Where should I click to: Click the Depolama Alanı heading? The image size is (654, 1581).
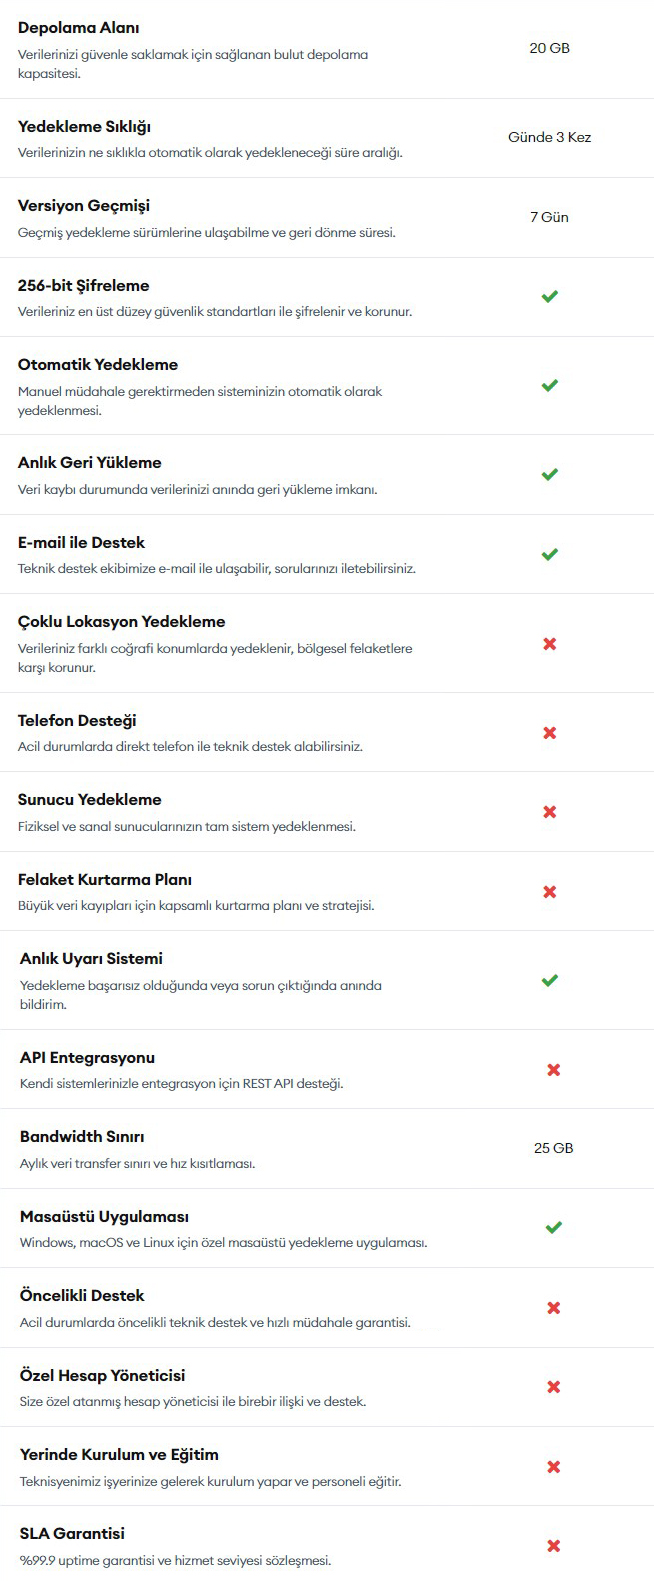(79, 28)
